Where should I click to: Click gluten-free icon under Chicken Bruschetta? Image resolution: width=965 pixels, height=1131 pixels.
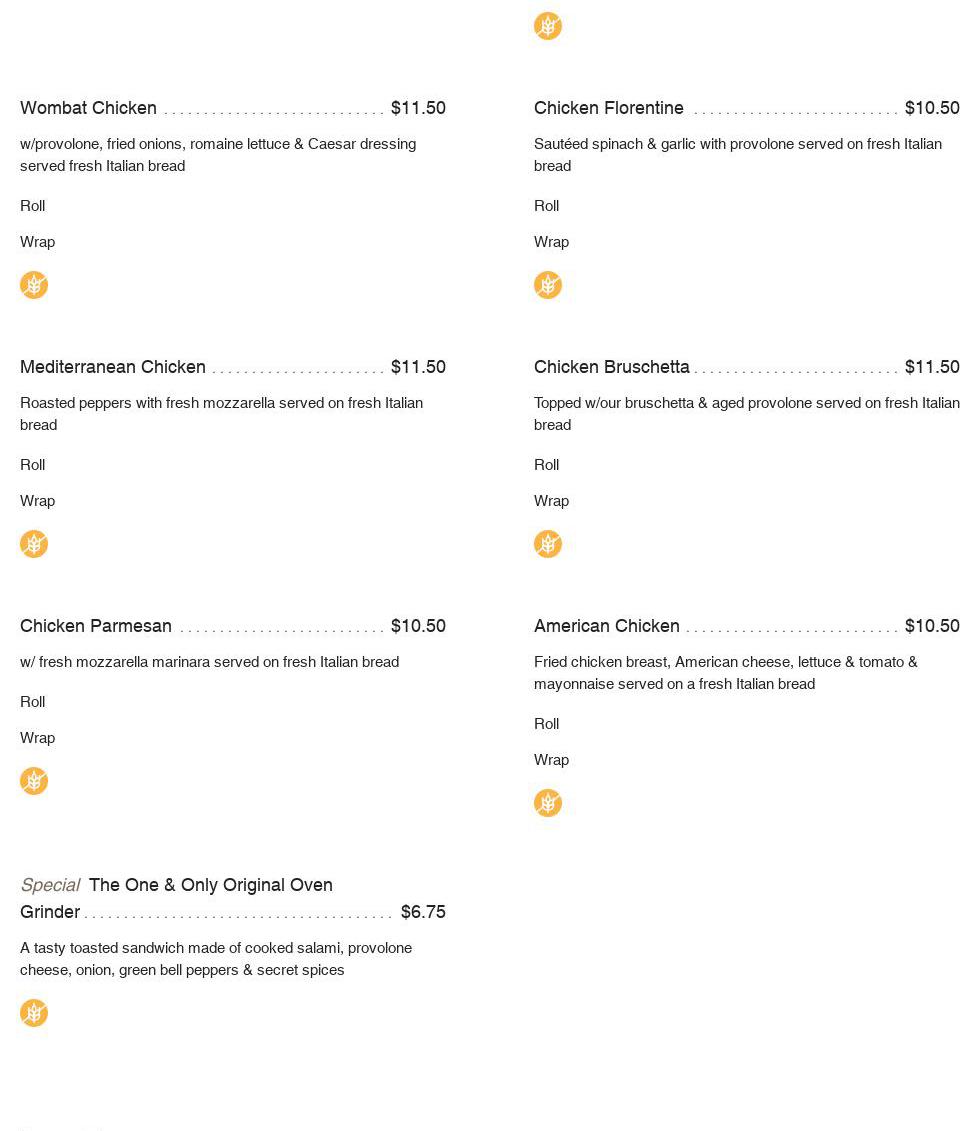click(x=548, y=544)
